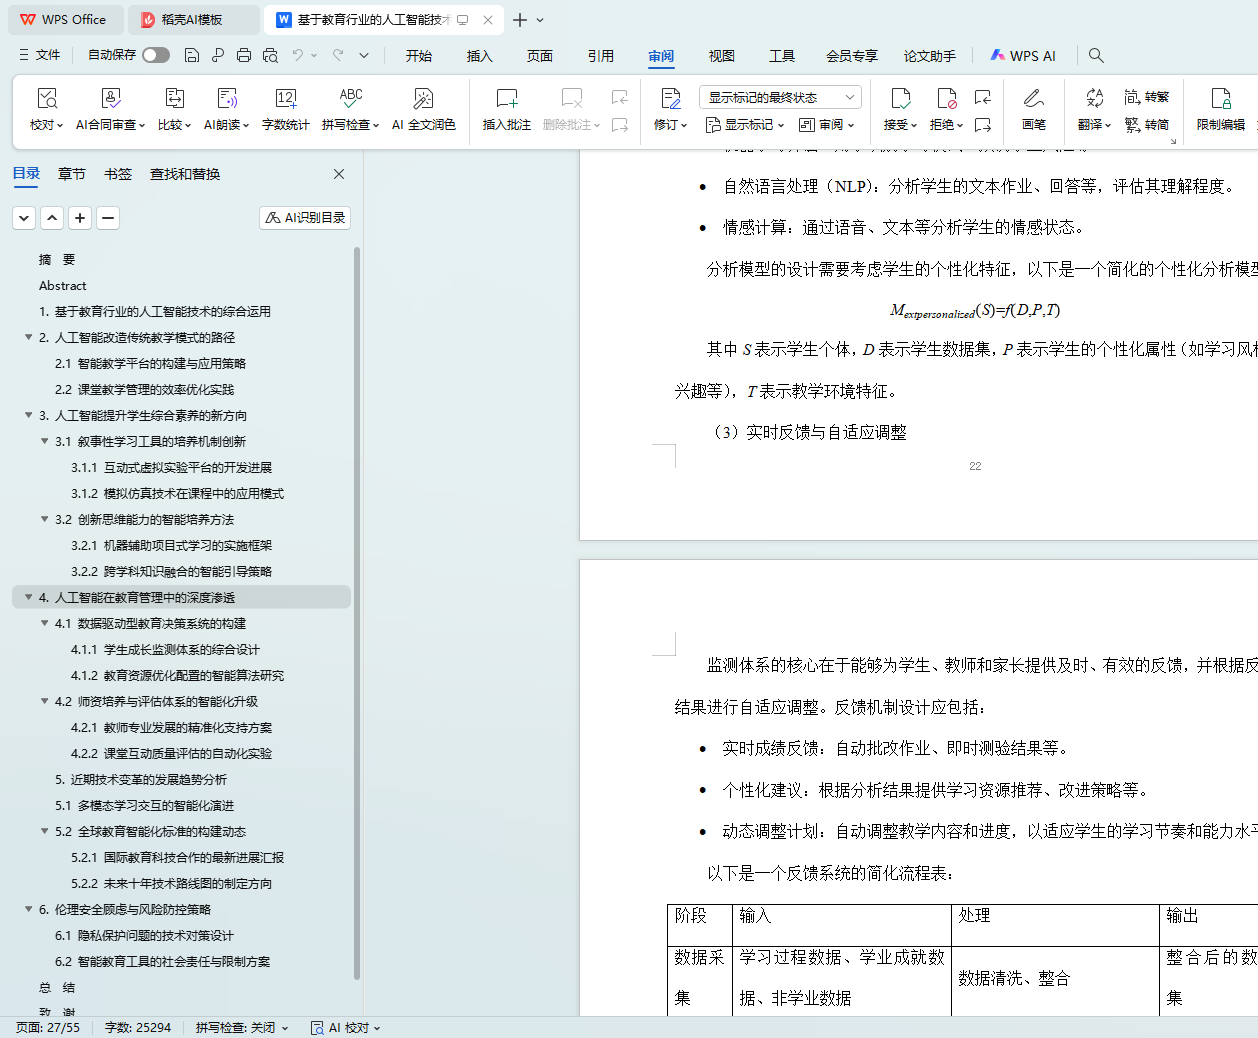Open the 显示标记的最终状态 dropdown

(x=779, y=97)
